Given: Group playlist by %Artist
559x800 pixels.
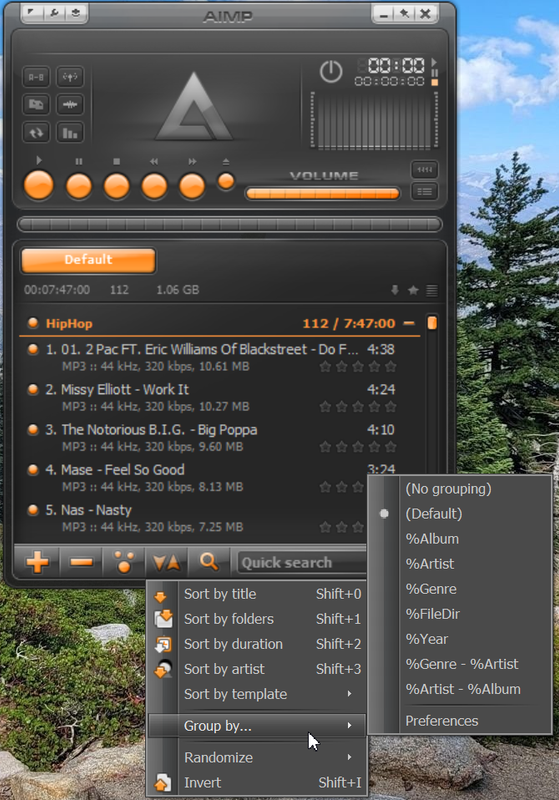Looking at the screenshot, I should [x=460, y=564].
